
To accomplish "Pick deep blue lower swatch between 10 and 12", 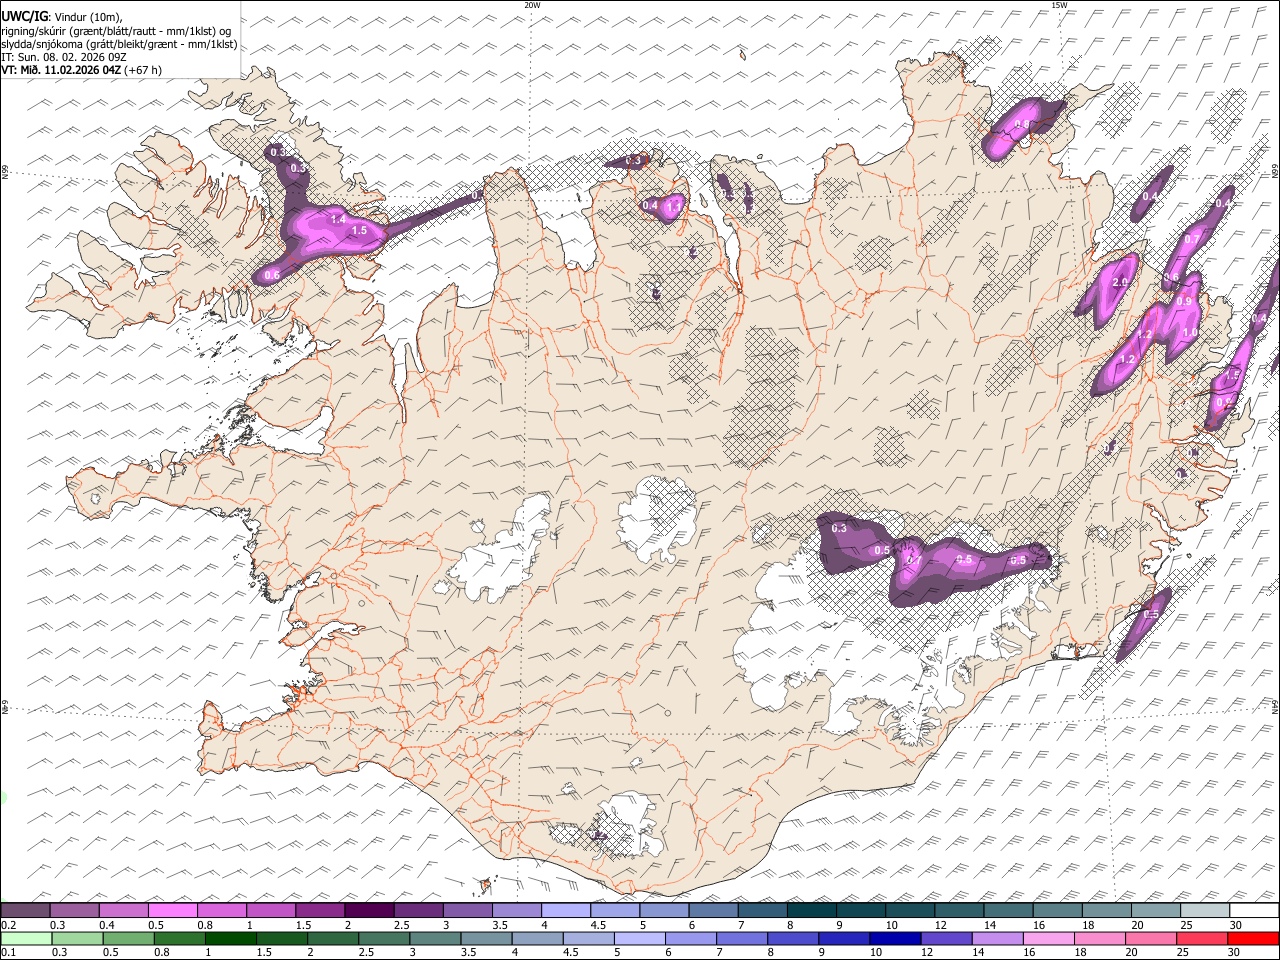I will coord(894,938).
